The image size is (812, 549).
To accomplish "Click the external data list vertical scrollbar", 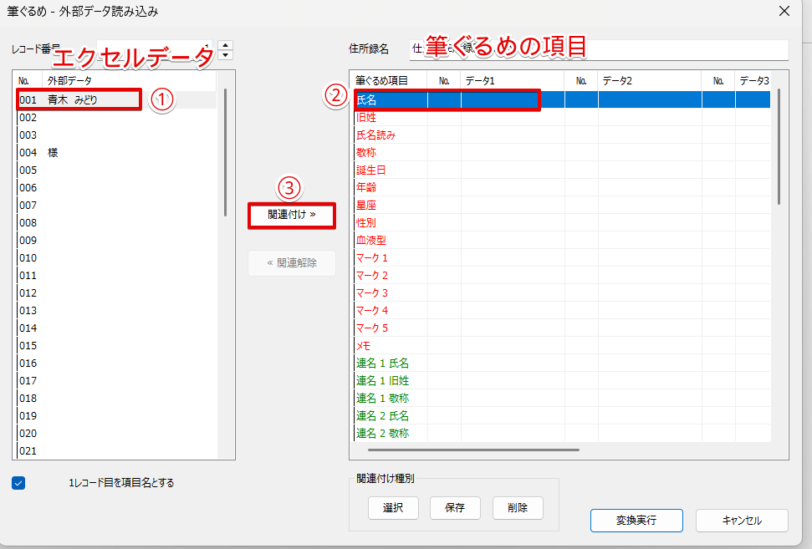I will click(225, 152).
